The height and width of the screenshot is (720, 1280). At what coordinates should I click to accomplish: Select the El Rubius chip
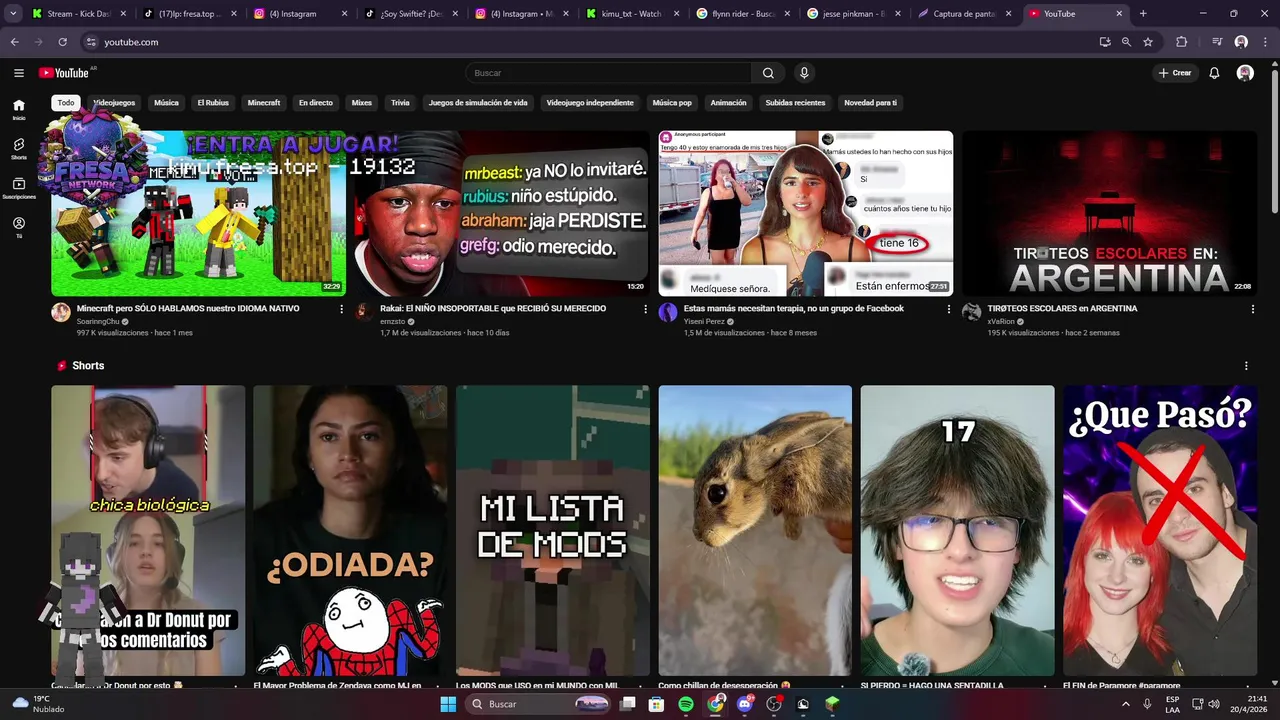pos(213,103)
